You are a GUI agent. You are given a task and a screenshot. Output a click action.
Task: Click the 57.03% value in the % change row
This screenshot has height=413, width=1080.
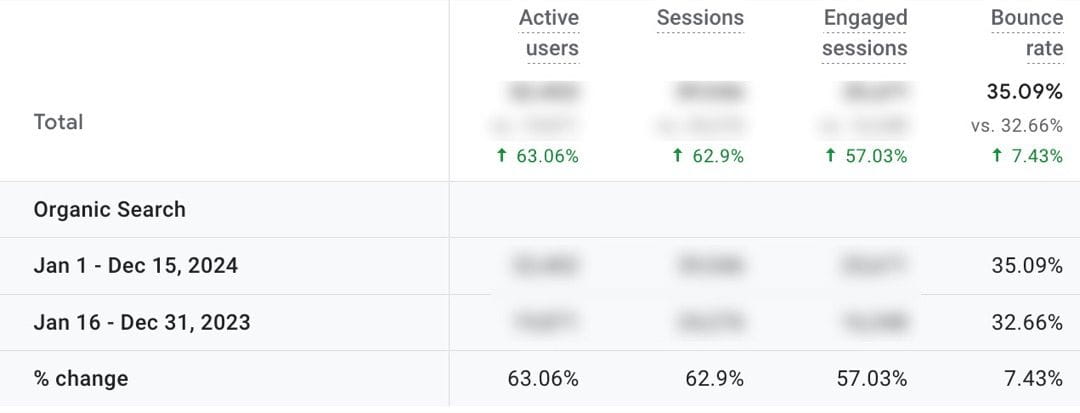[872, 379]
